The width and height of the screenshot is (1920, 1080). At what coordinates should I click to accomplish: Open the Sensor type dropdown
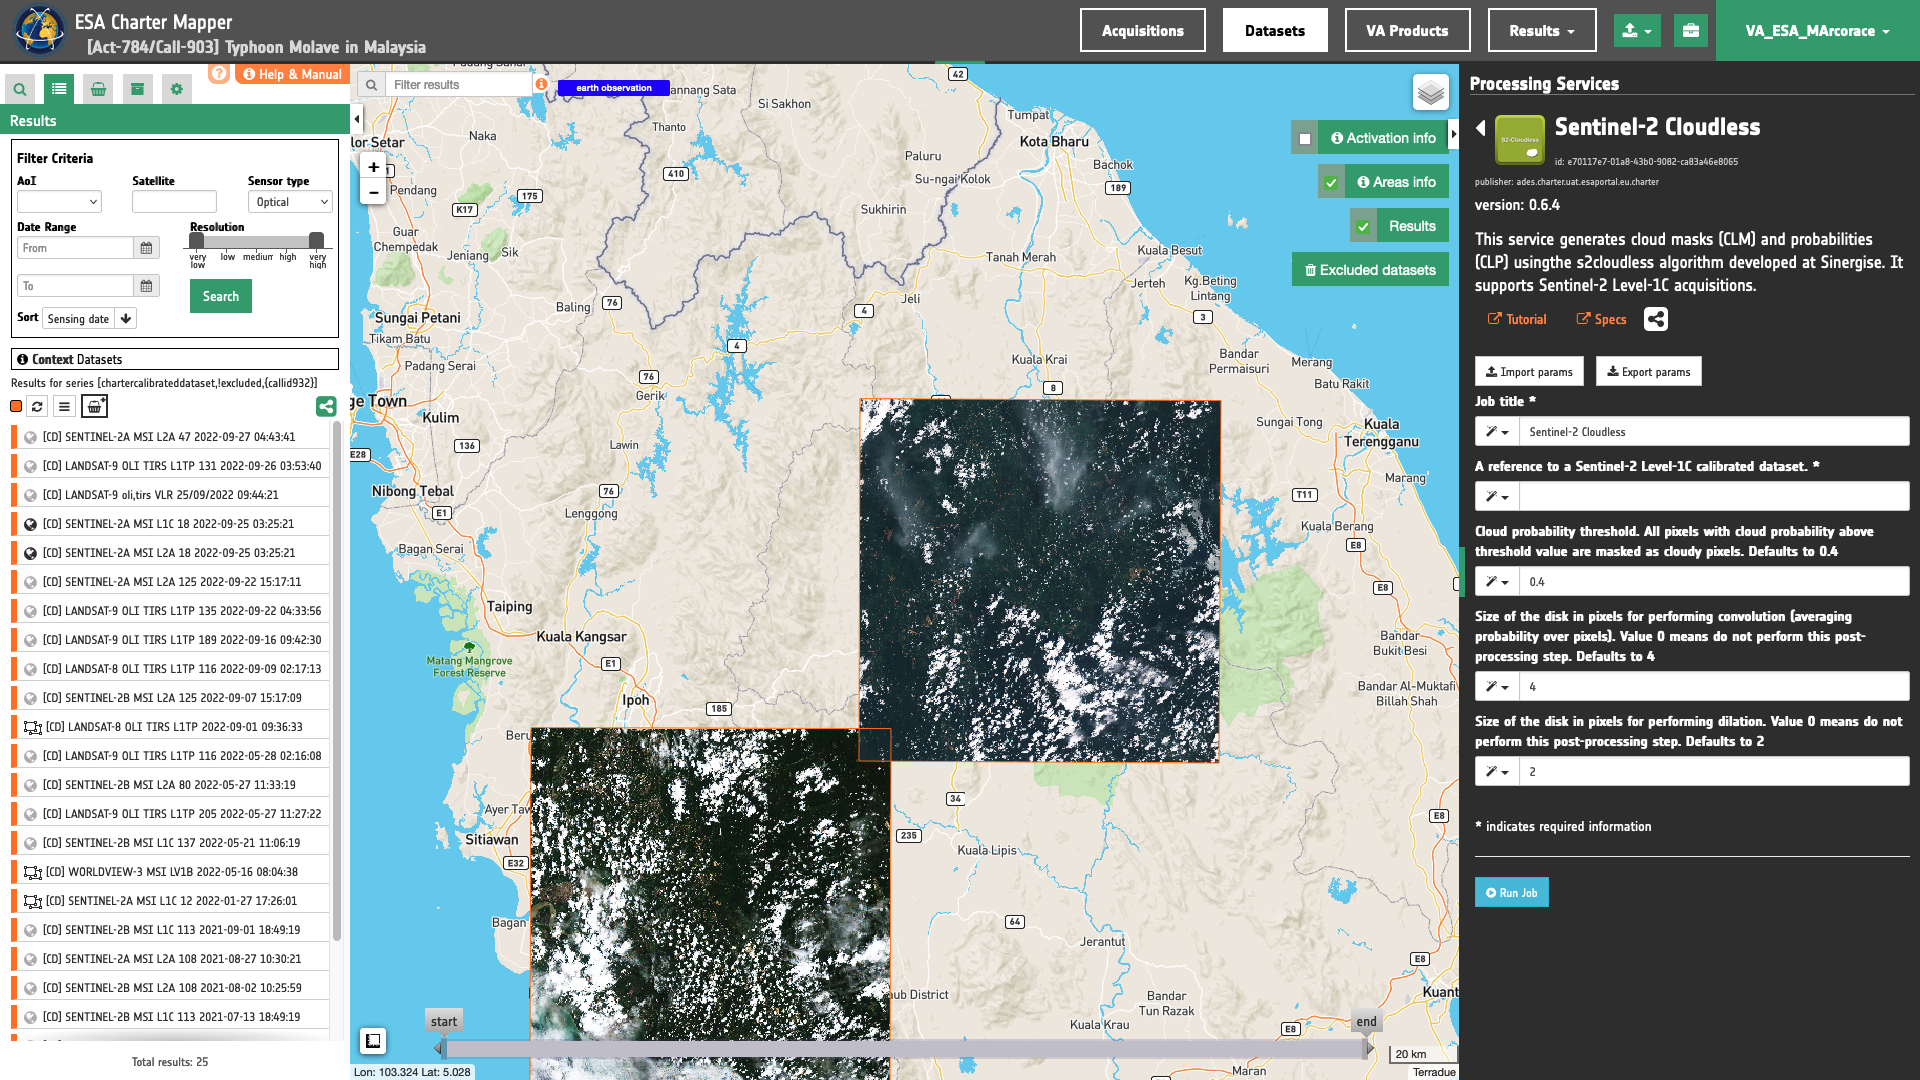point(290,202)
